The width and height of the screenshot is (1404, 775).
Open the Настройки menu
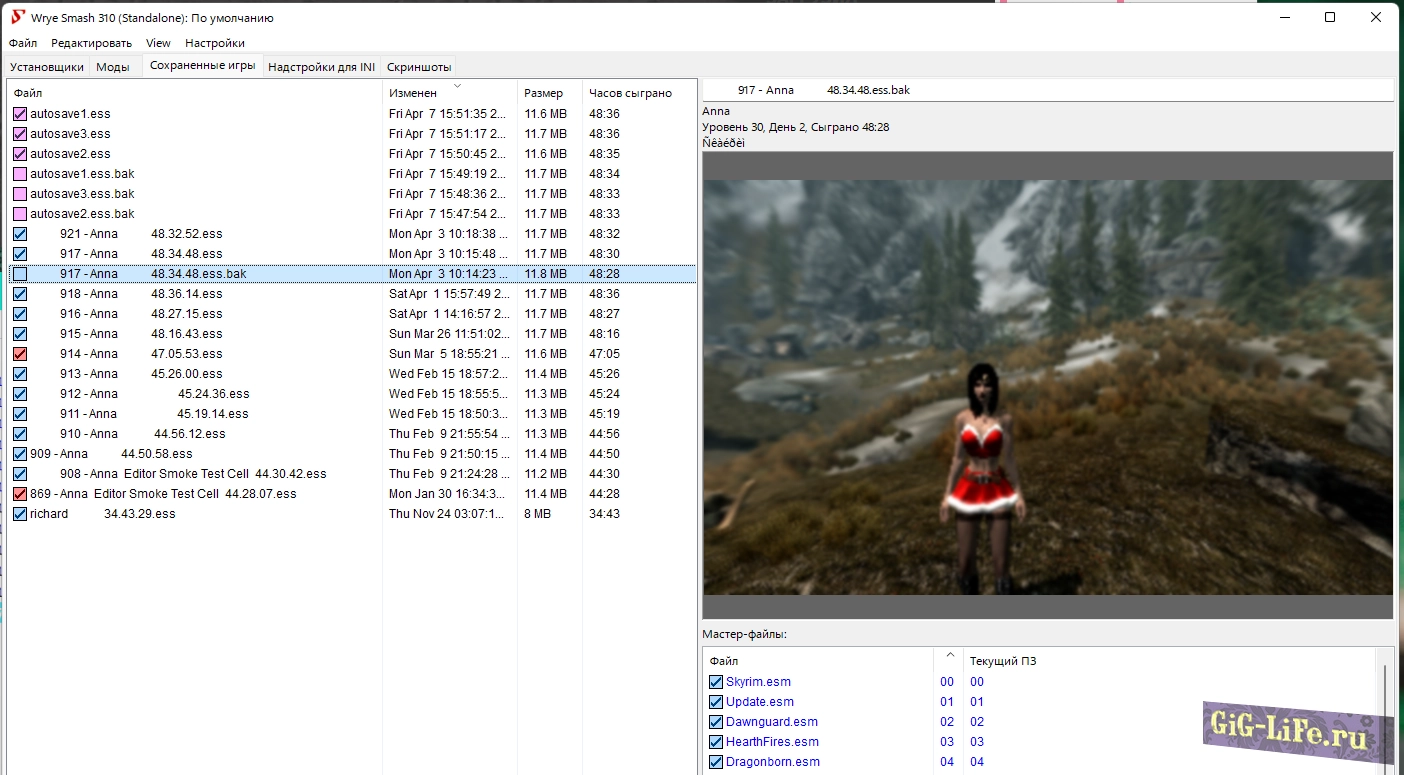pos(215,43)
